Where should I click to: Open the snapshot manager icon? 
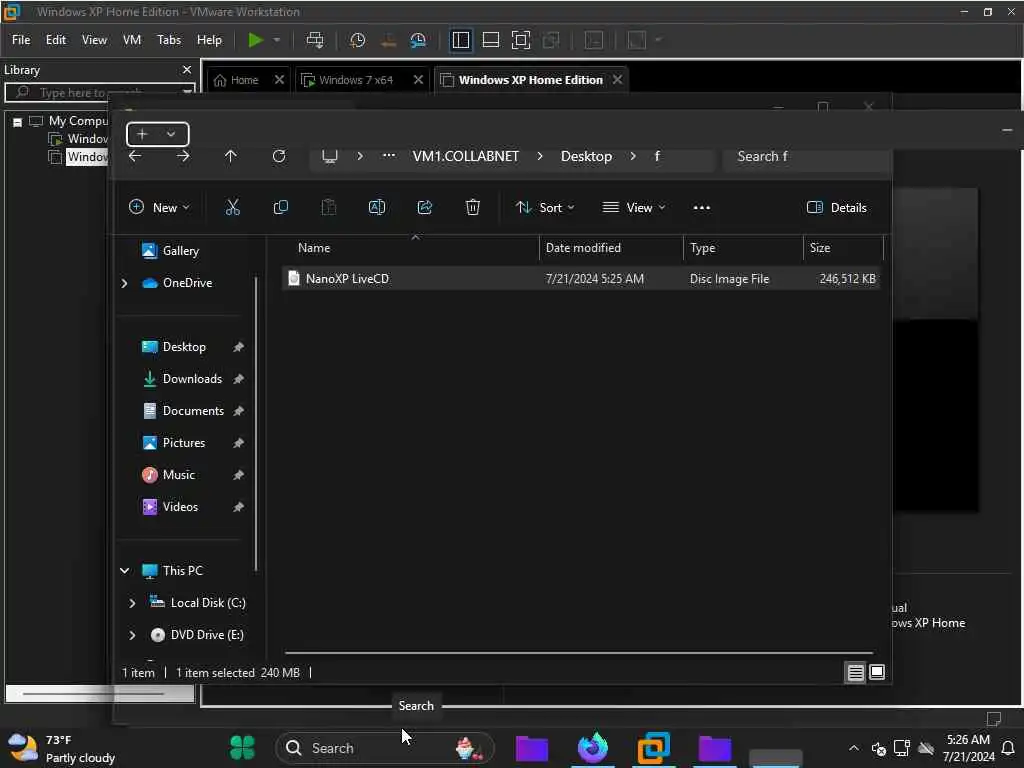418,40
